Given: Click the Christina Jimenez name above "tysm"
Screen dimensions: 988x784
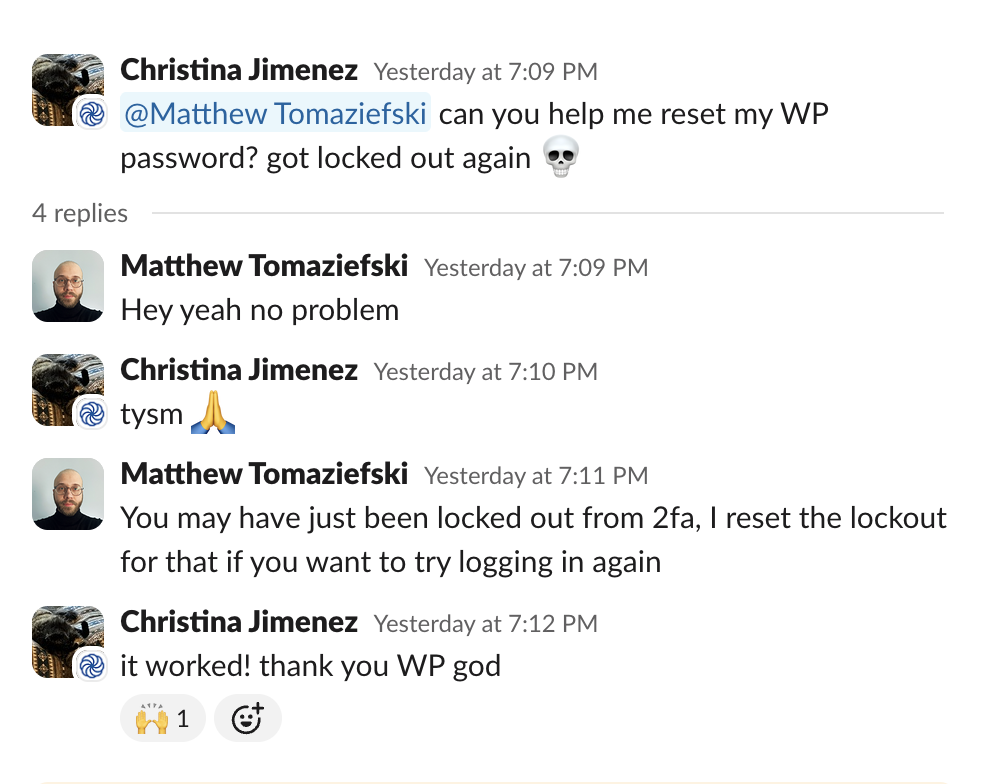Looking at the screenshot, I should coord(239,371).
